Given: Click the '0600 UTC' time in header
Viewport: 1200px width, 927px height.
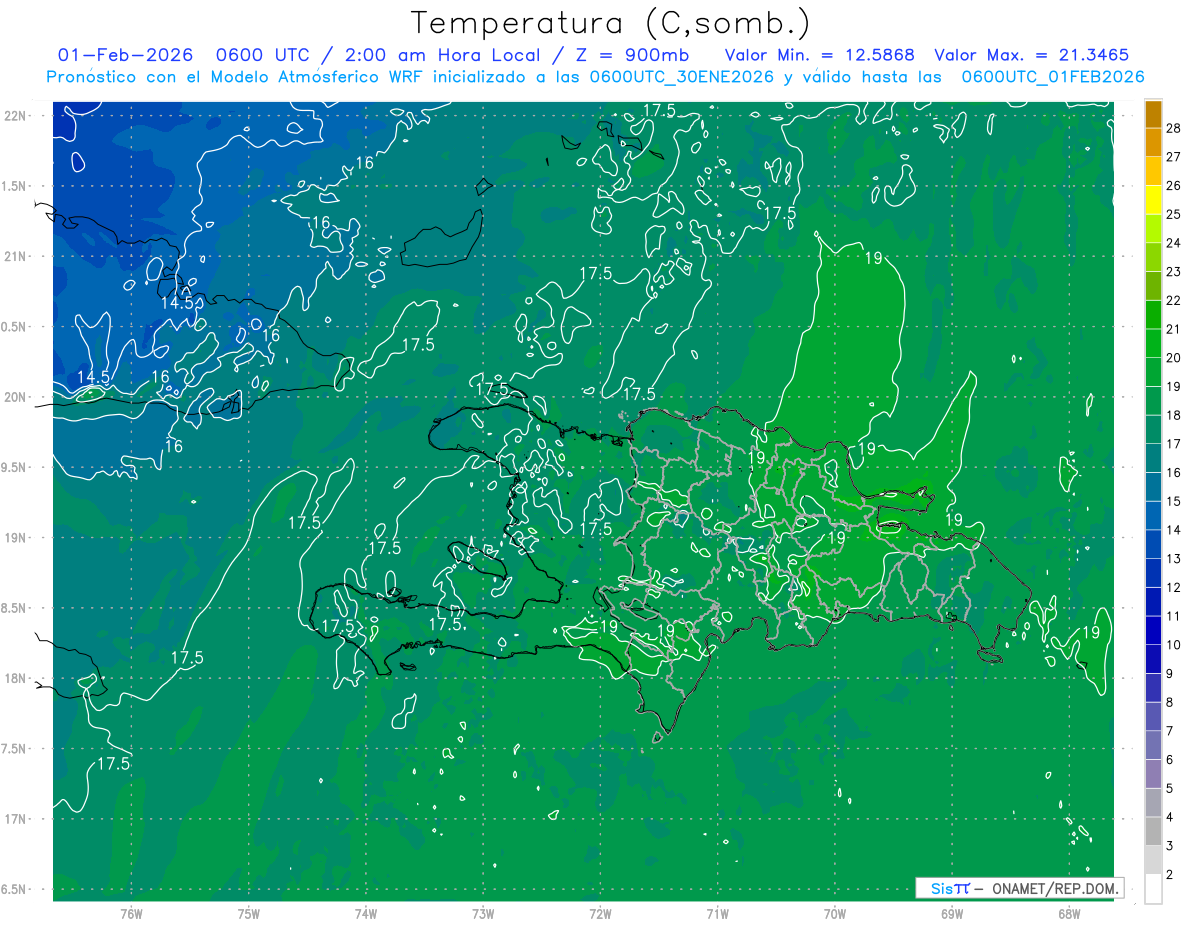Looking at the screenshot, I should [x=260, y=55].
